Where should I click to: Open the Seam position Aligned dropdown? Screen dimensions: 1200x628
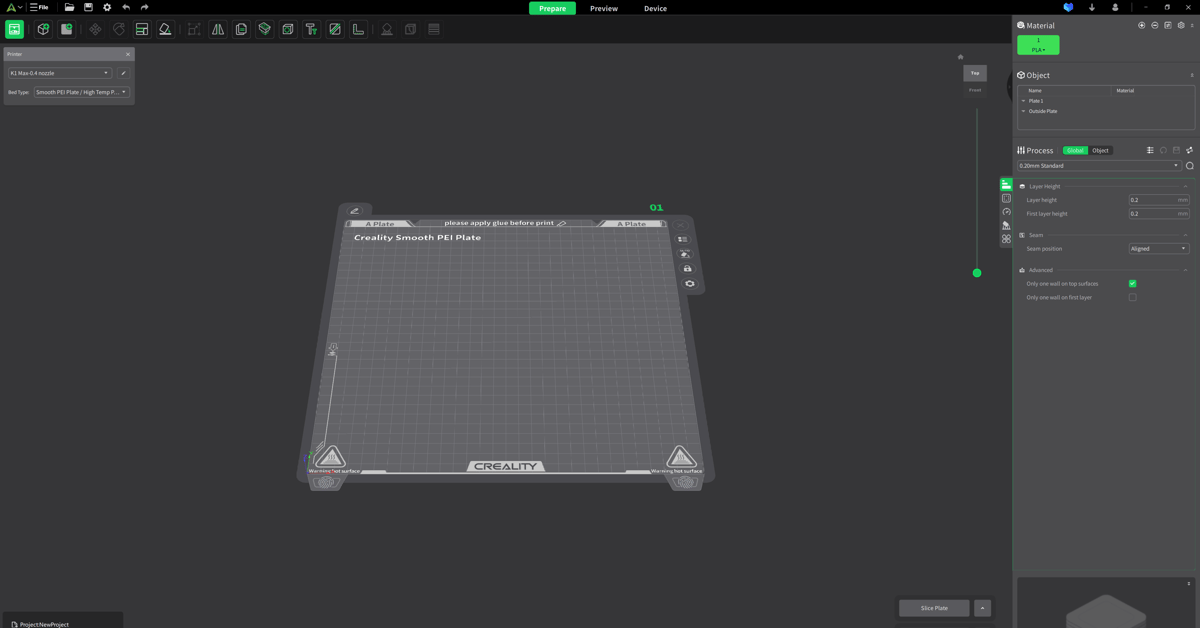coord(1158,249)
